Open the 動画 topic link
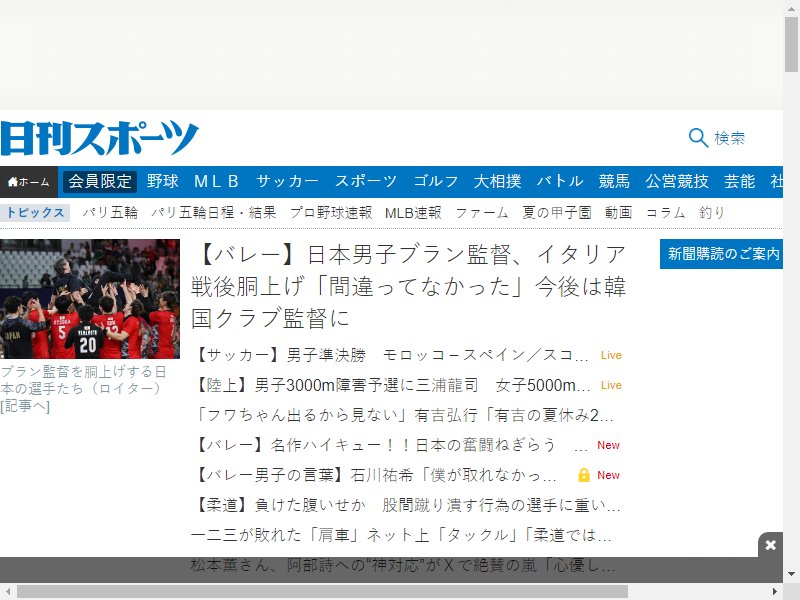Viewport: 800px width, 600px height. click(618, 213)
